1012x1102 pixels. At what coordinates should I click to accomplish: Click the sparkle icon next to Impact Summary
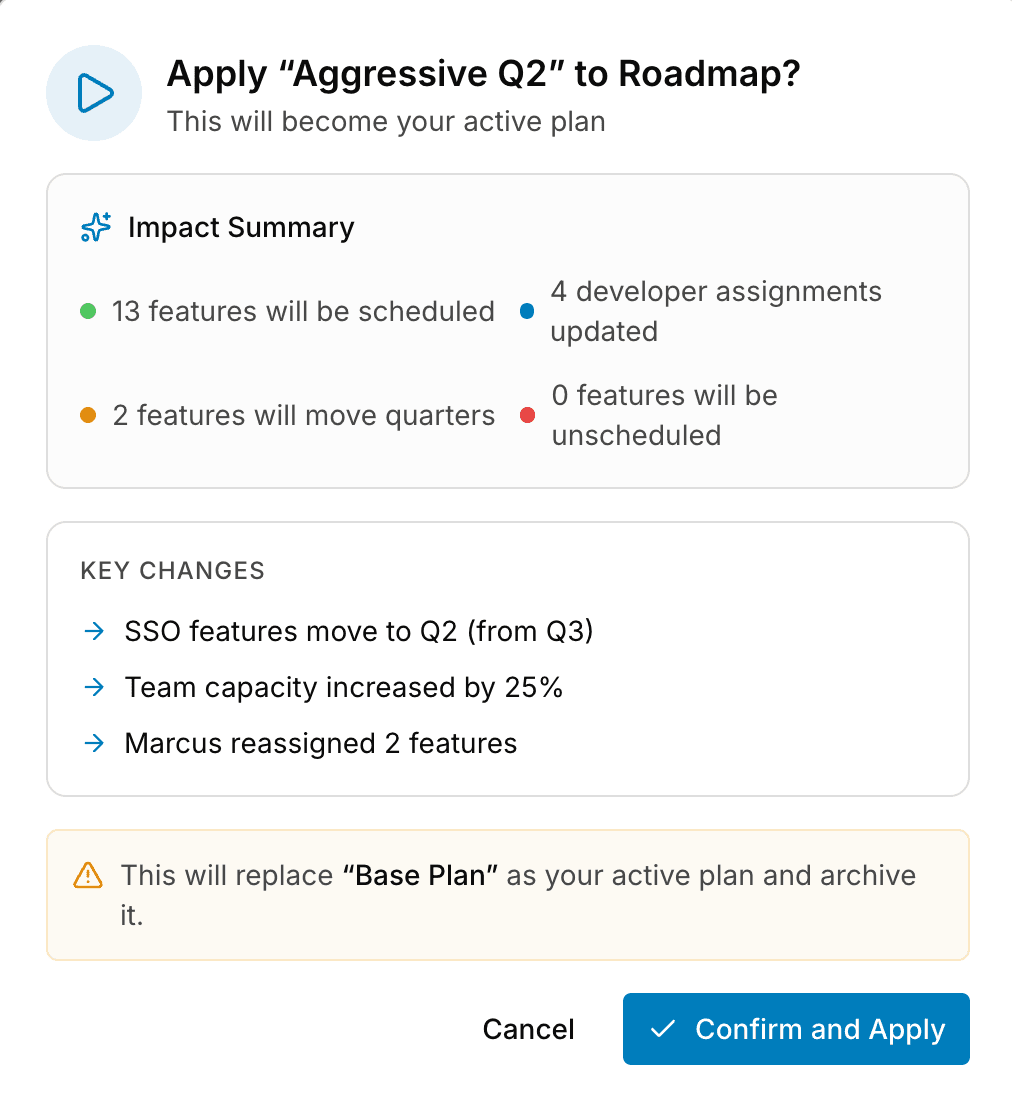coord(96,227)
